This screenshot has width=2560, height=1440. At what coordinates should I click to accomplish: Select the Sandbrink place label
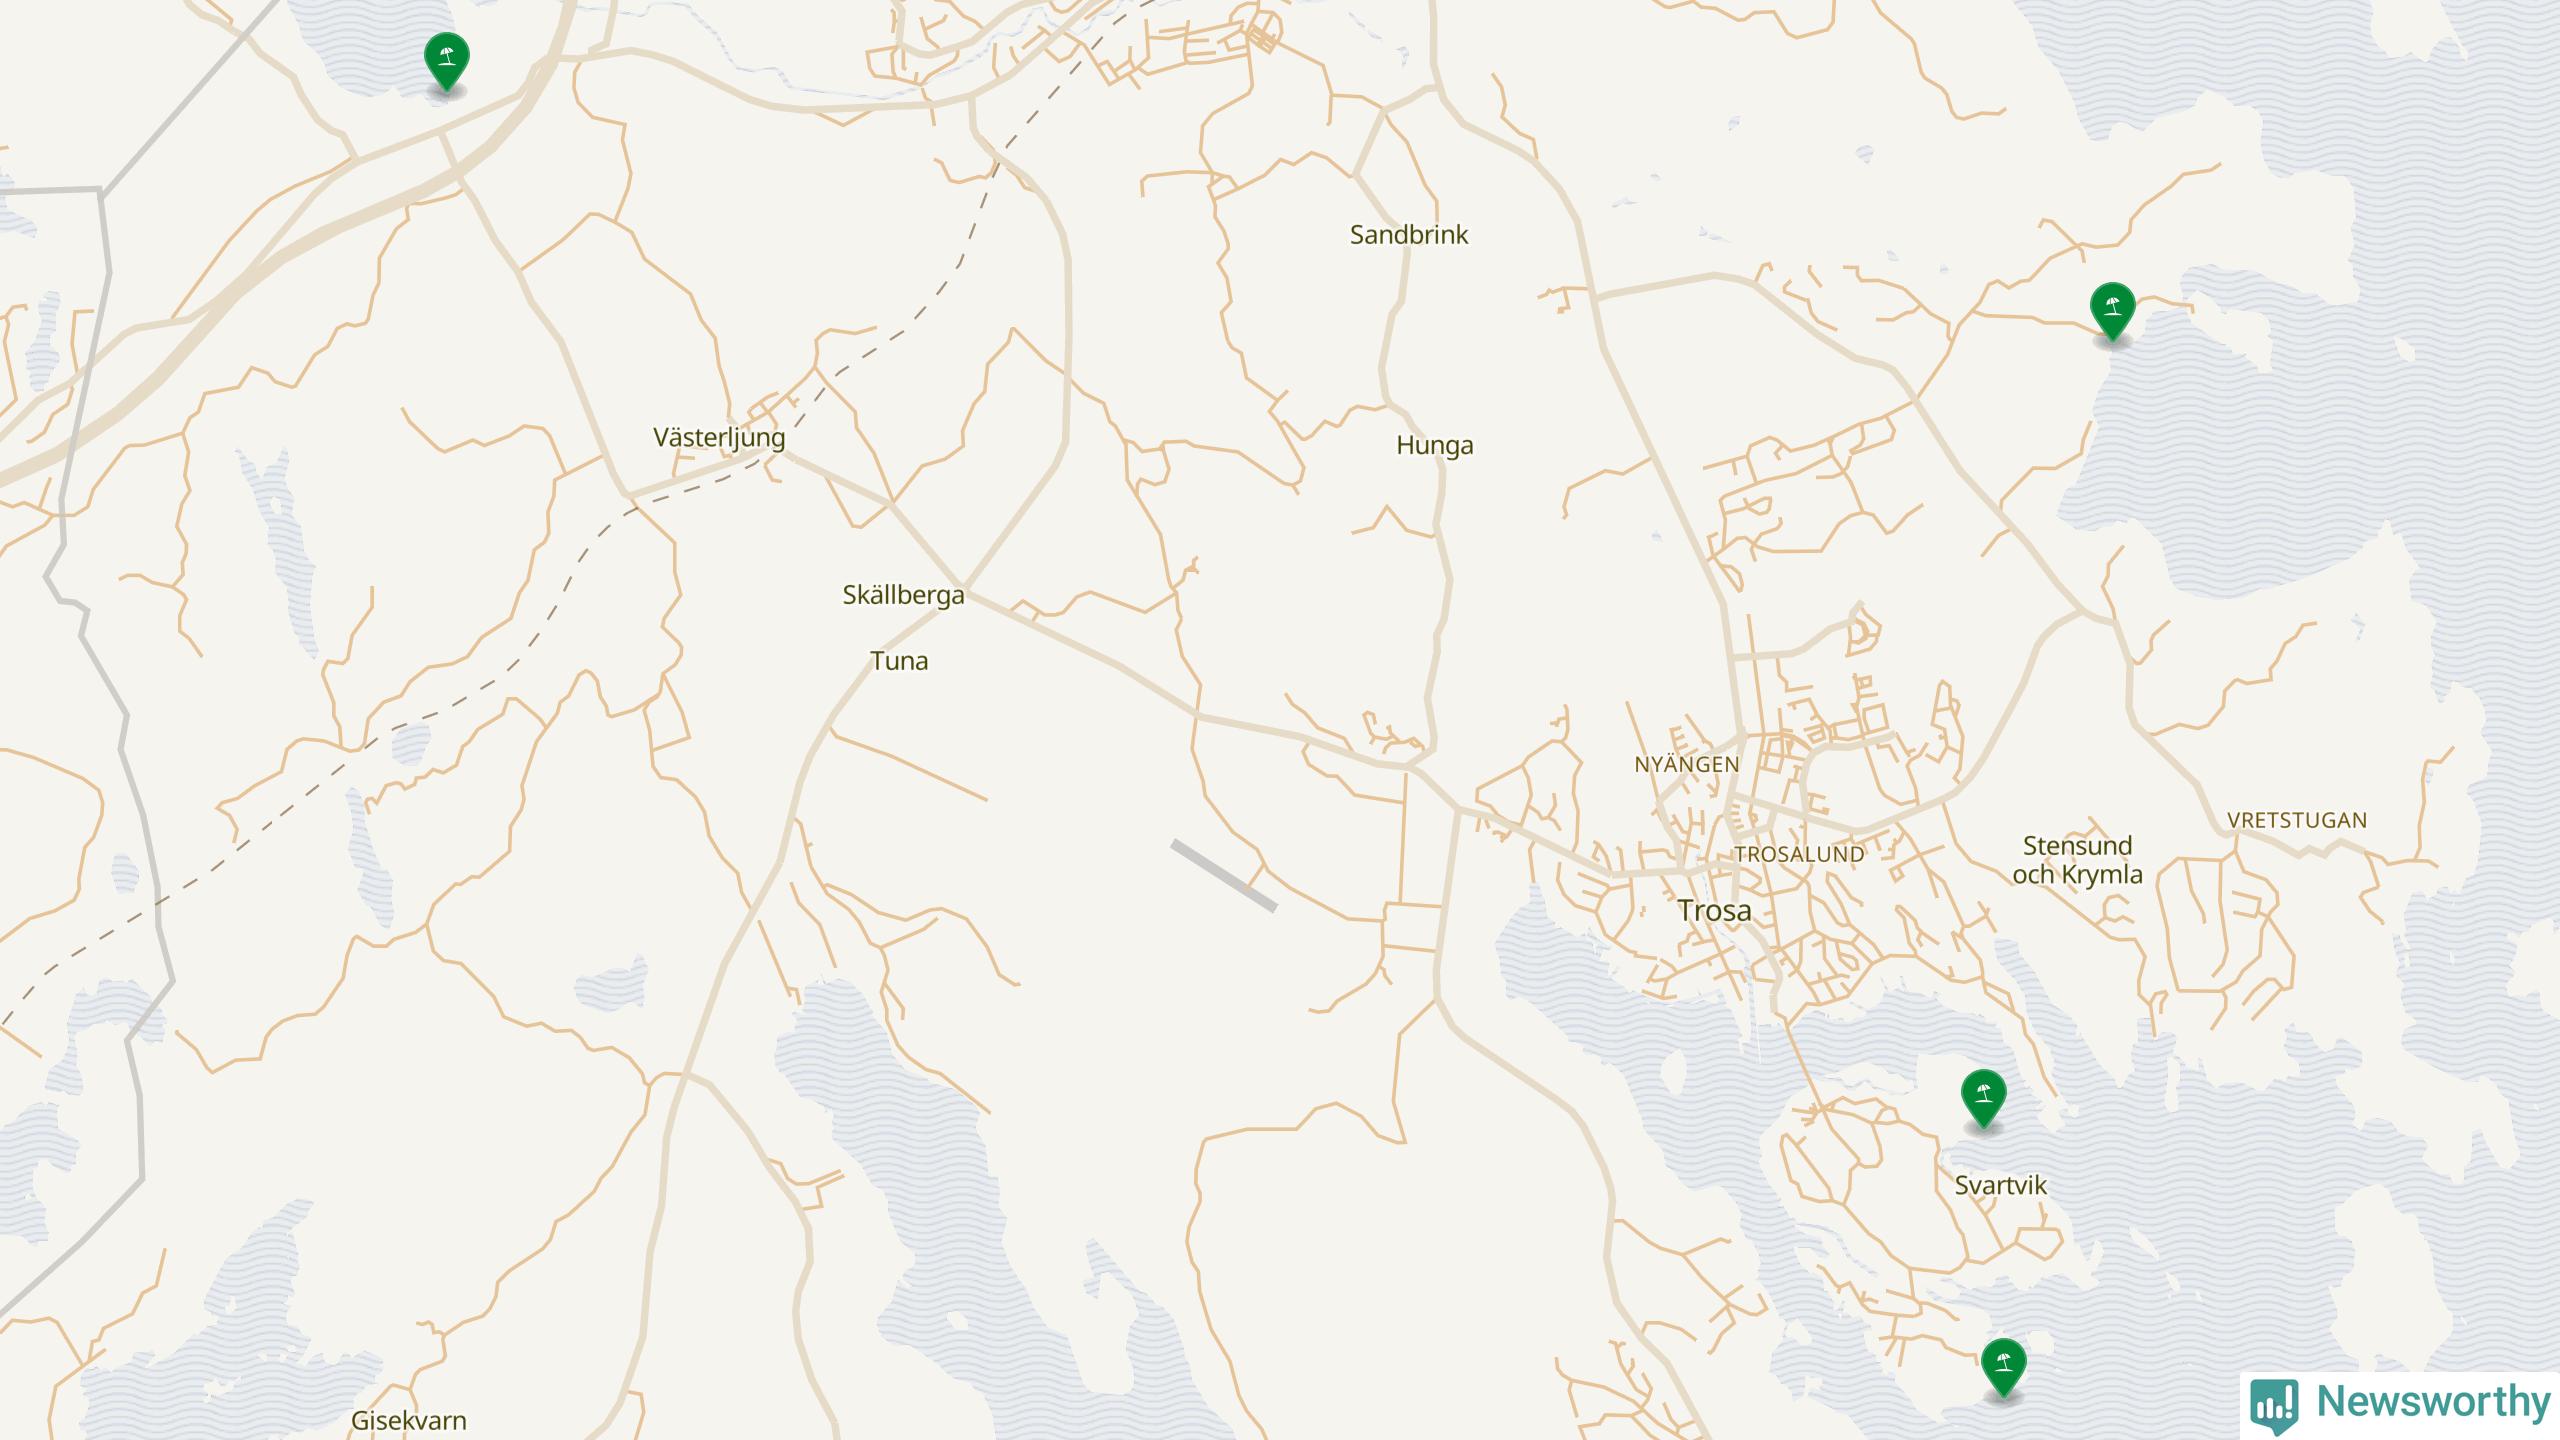click(x=1409, y=235)
